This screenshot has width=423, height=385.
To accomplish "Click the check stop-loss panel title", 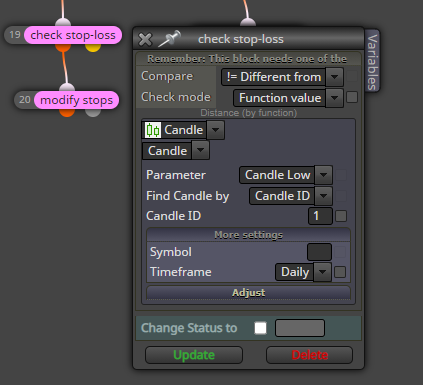I will [241, 39].
